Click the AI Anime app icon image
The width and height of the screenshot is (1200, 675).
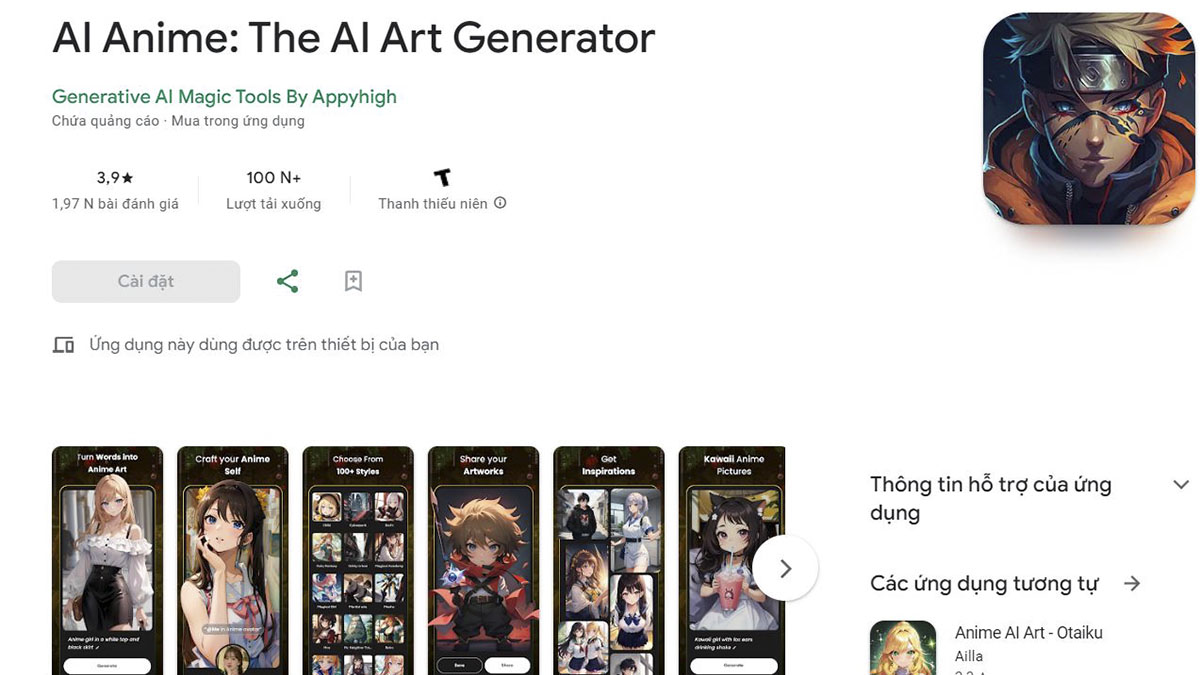(x=1089, y=118)
